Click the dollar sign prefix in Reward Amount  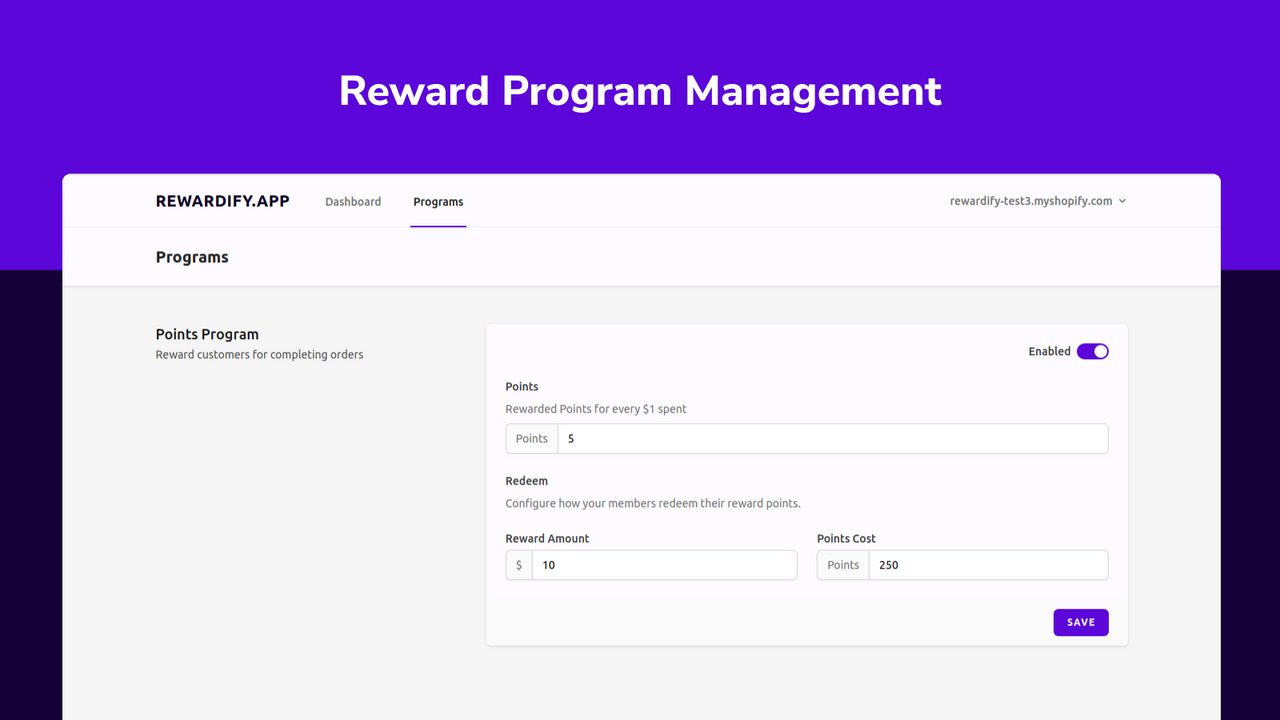point(518,565)
